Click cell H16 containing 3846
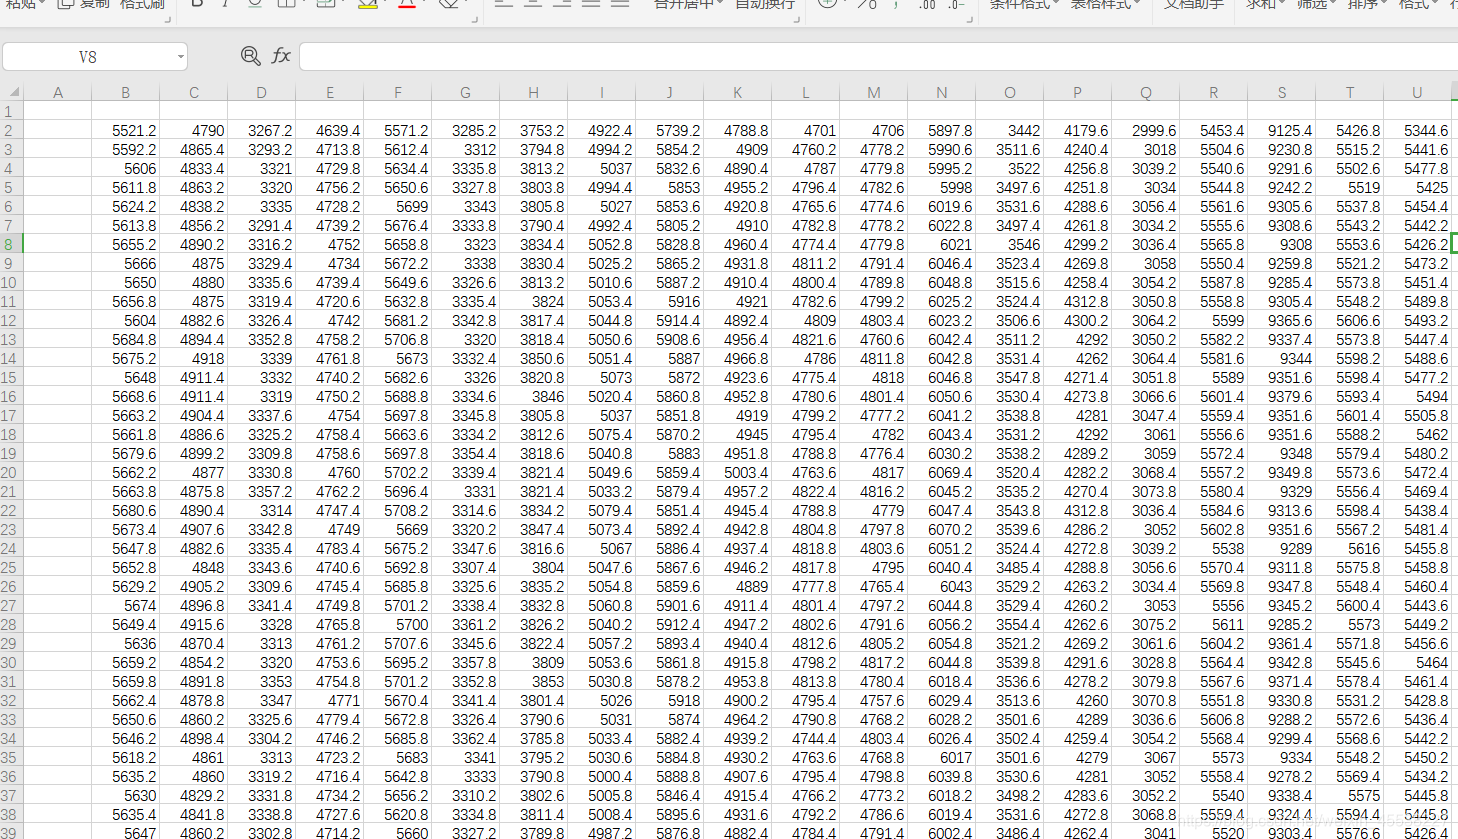1458x839 pixels. pyautogui.click(x=534, y=397)
